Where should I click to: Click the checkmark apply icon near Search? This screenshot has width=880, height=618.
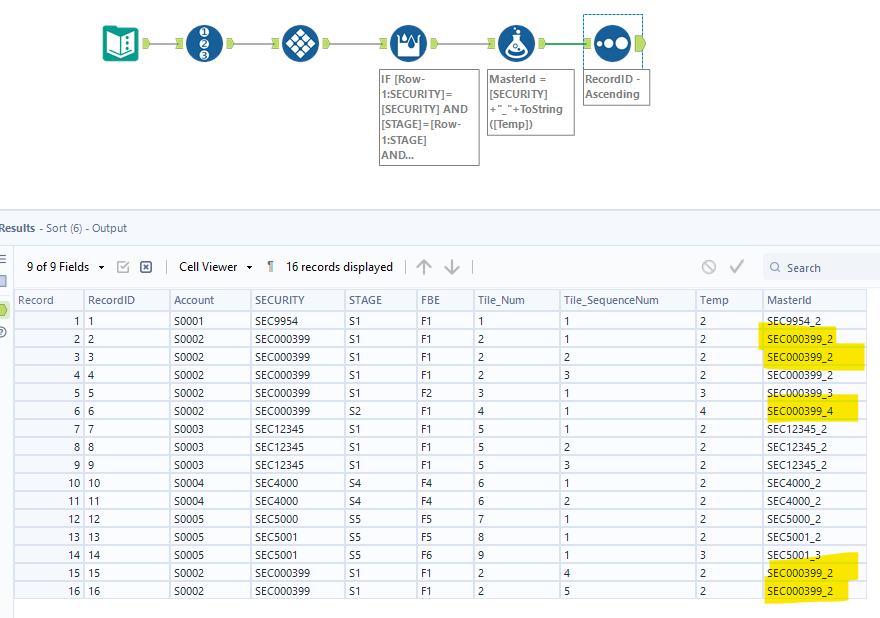point(737,267)
